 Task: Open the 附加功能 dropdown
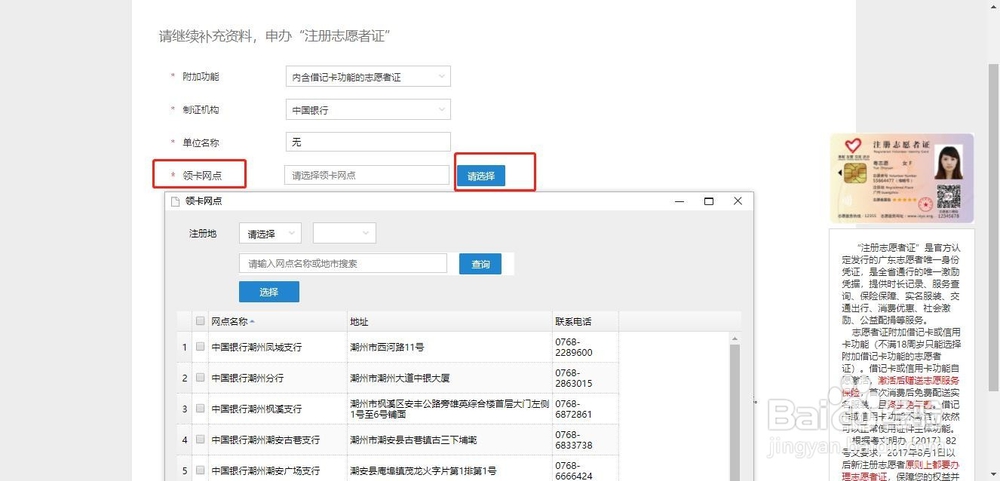[x=368, y=77]
